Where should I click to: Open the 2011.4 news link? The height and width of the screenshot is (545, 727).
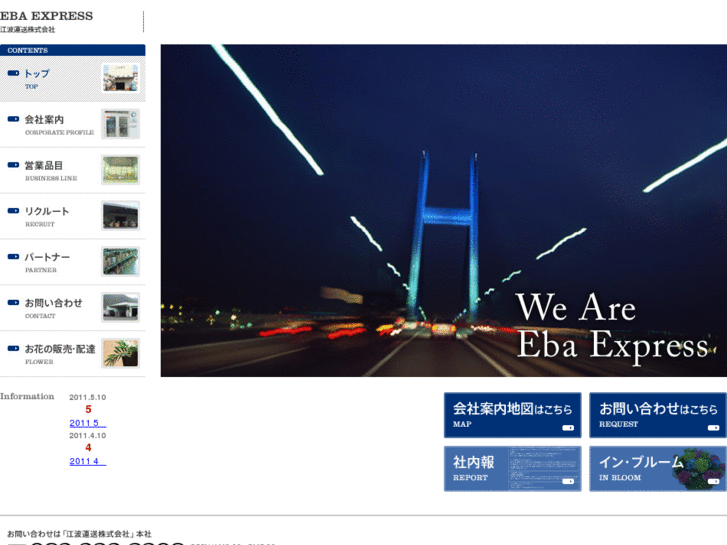tap(88, 462)
